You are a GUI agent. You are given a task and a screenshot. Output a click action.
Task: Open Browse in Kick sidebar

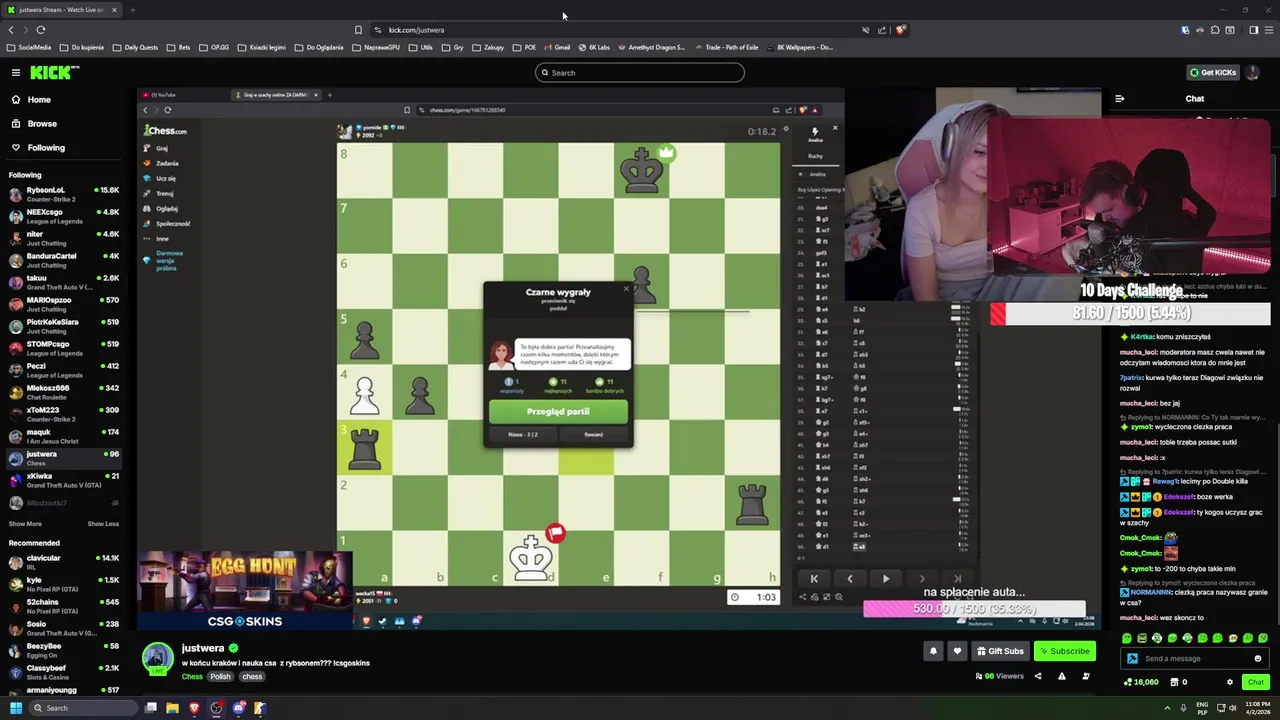pos(42,123)
